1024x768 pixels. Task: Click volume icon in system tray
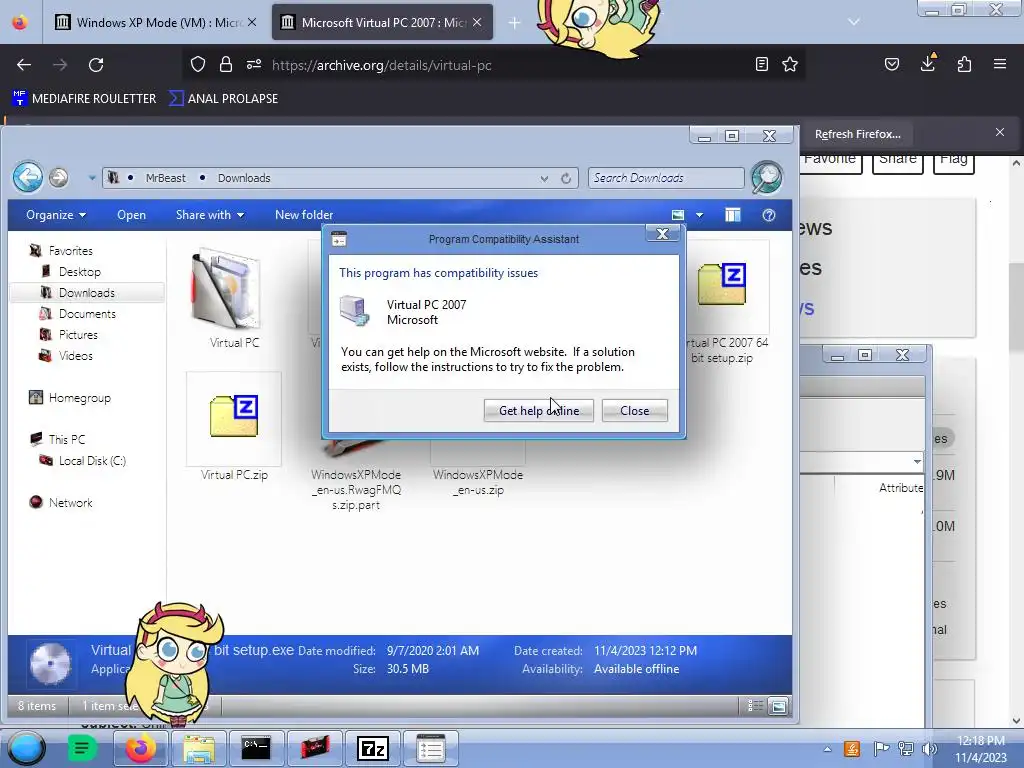coord(930,749)
